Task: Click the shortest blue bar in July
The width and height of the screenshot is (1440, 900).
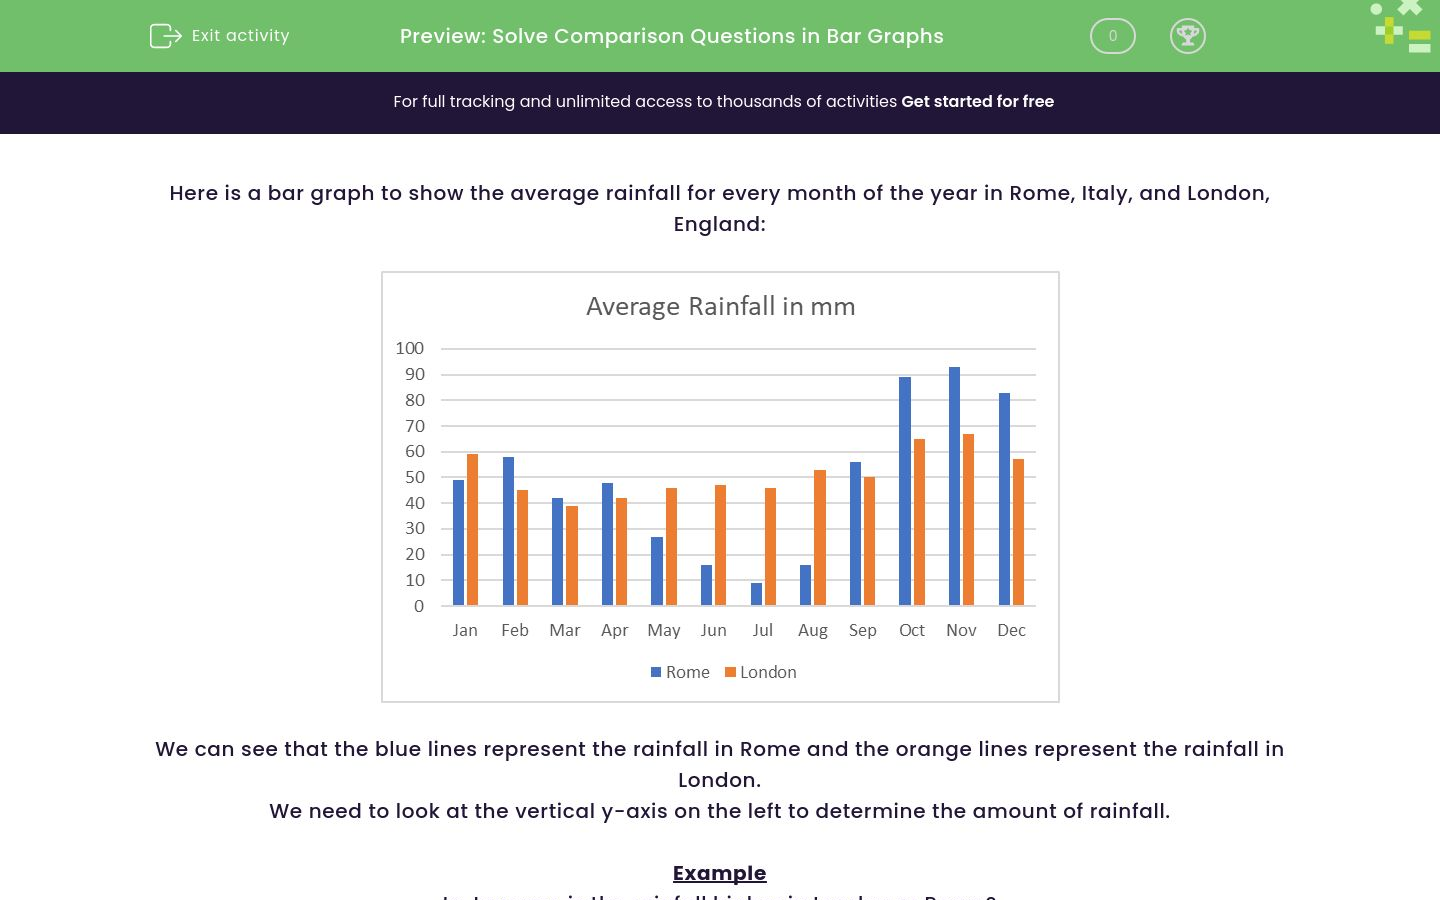Action: [x=756, y=595]
